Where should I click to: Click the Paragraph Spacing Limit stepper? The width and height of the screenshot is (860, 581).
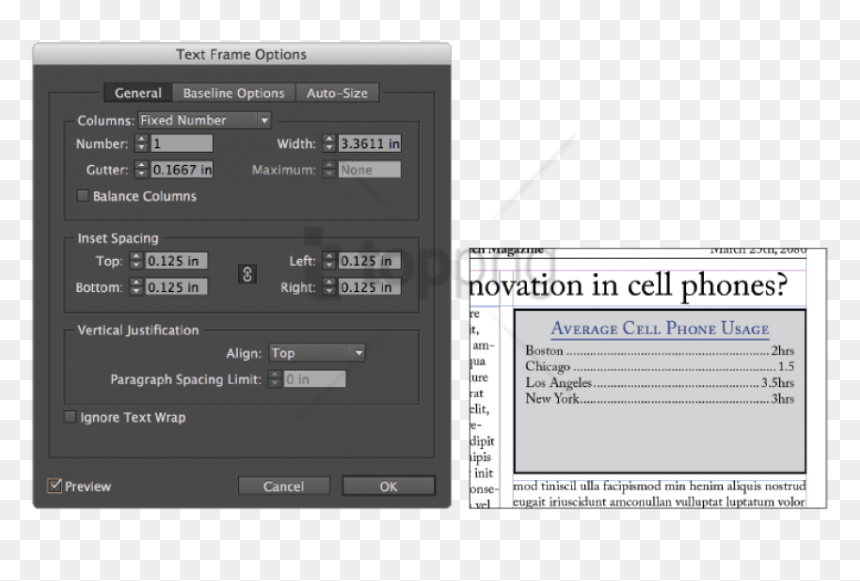coord(274,379)
